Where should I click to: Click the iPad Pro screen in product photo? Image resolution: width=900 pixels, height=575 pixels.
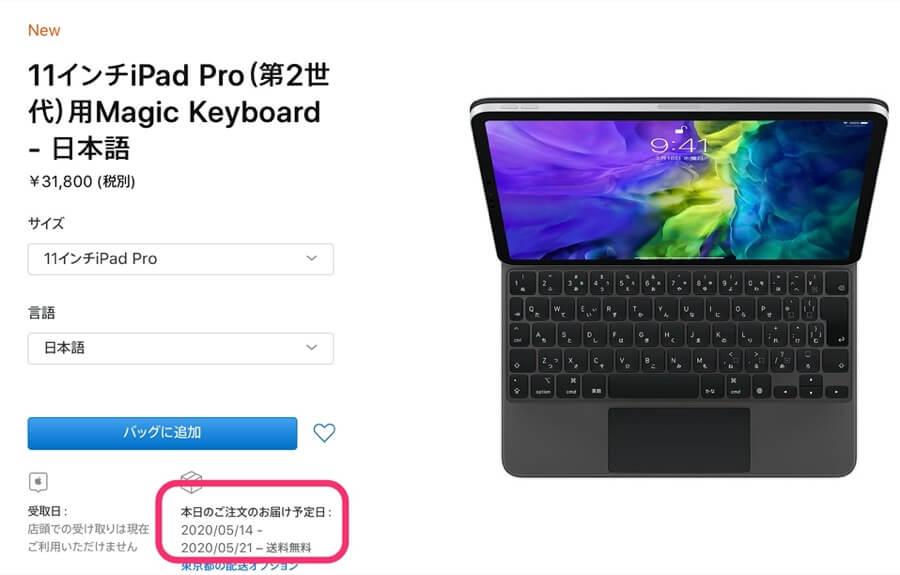tap(677, 188)
